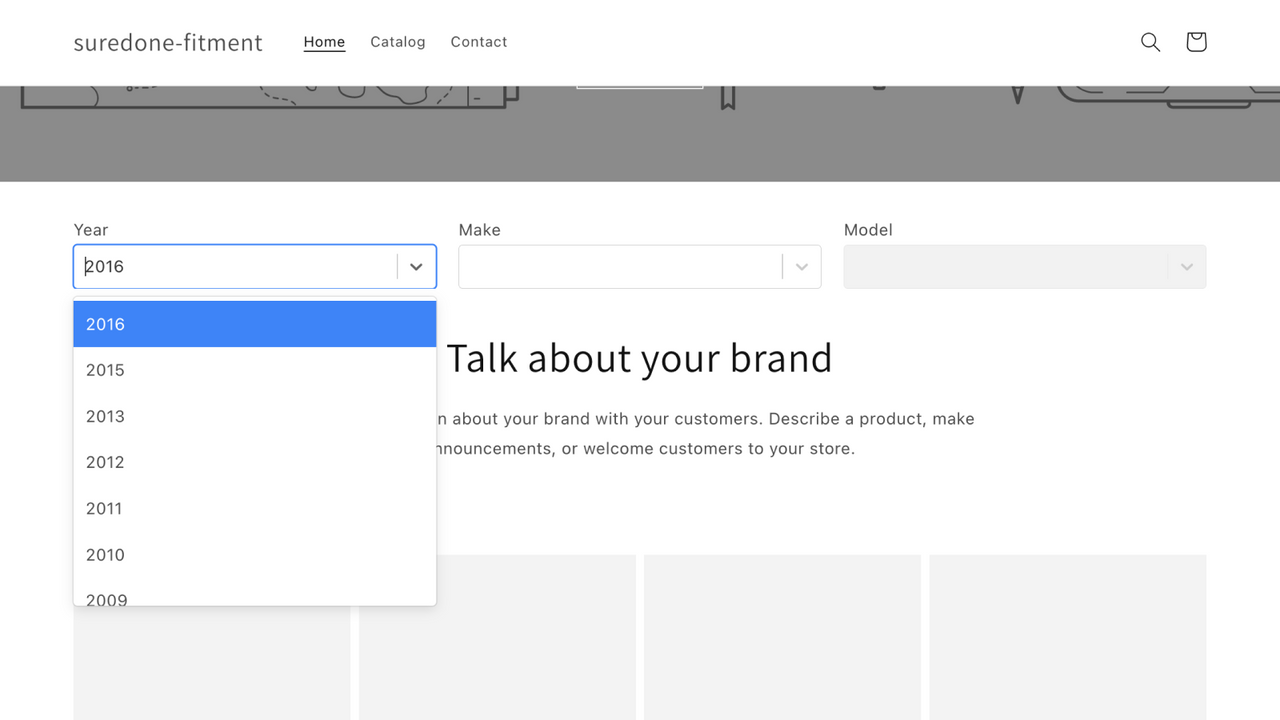This screenshot has height=720, width=1280.
Task: Open the Contact navigation link
Action: click(x=479, y=42)
